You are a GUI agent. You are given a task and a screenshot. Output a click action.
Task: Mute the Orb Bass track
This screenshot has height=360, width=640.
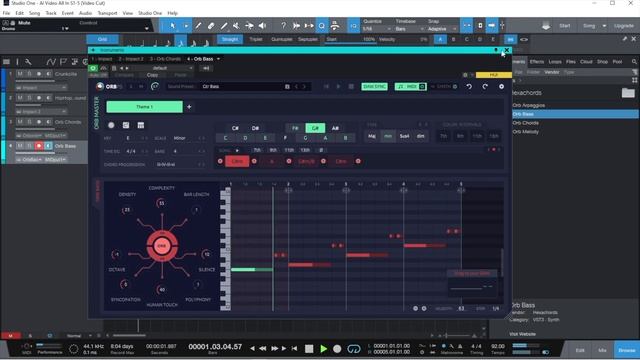(20, 146)
